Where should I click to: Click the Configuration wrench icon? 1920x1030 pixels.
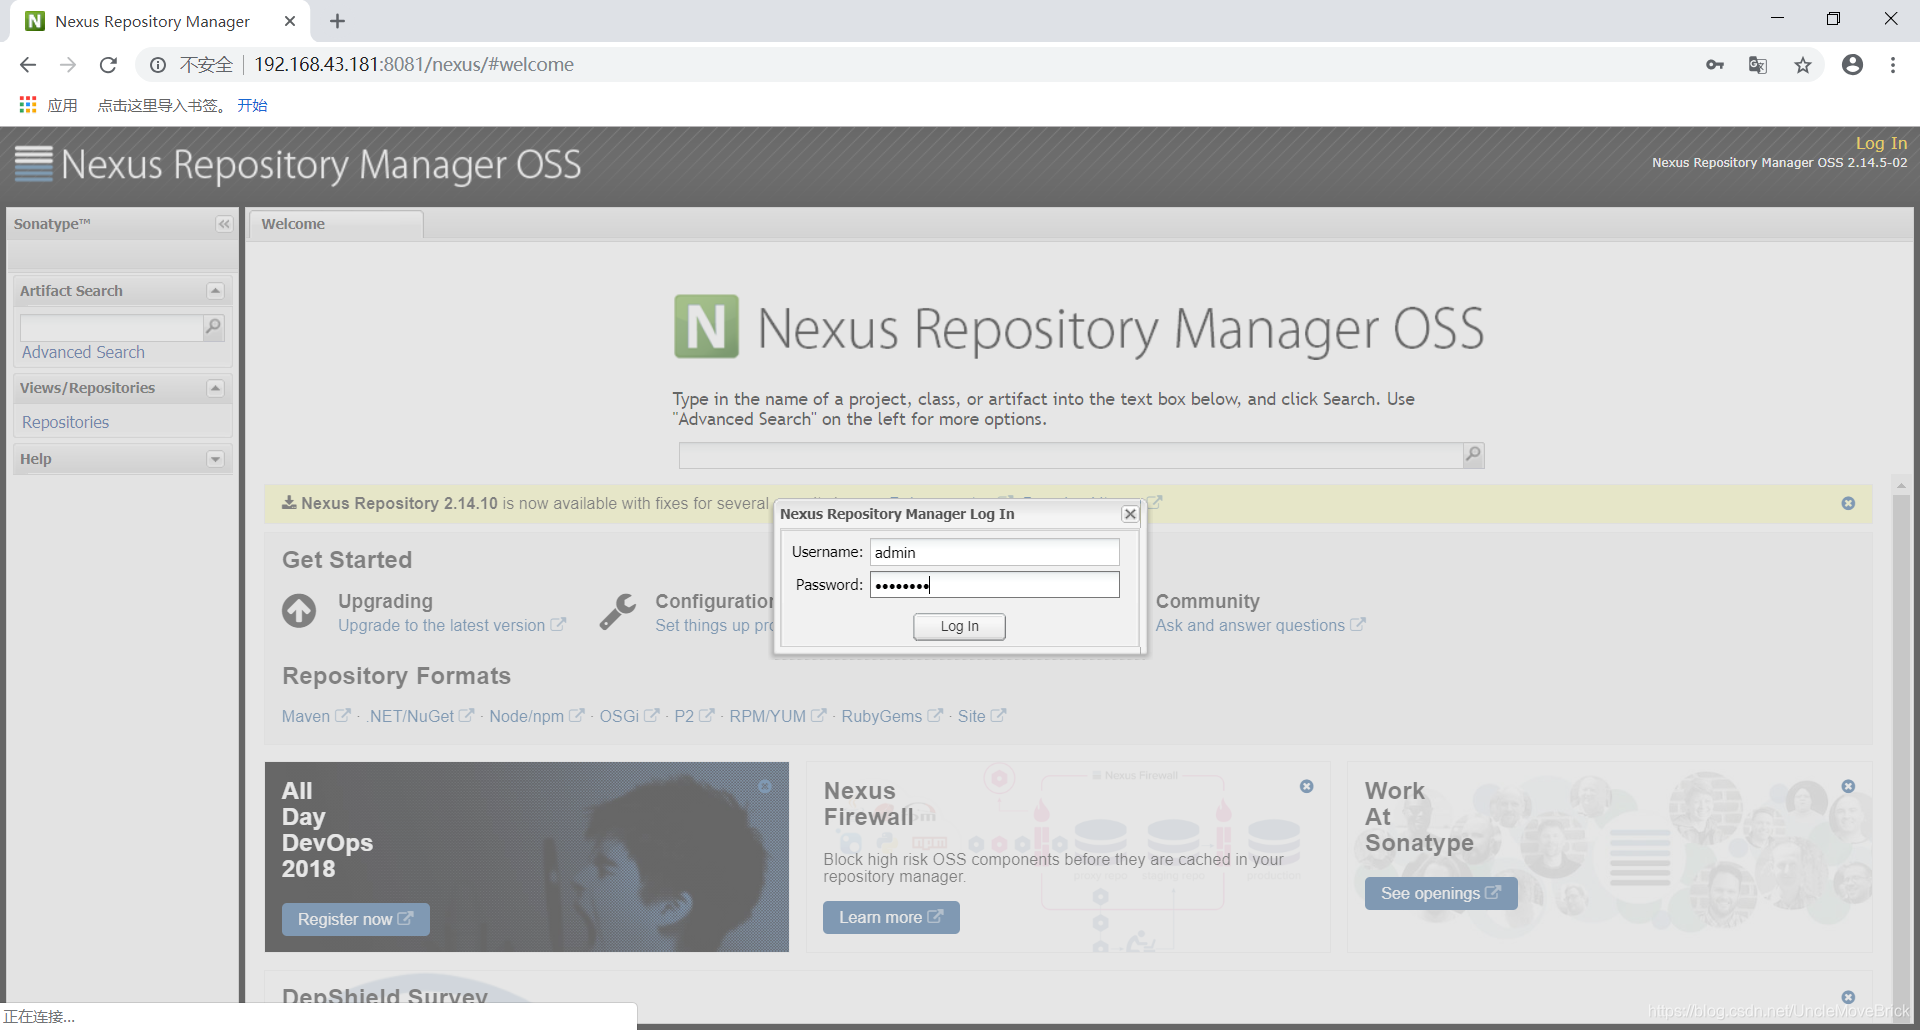pos(617,611)
